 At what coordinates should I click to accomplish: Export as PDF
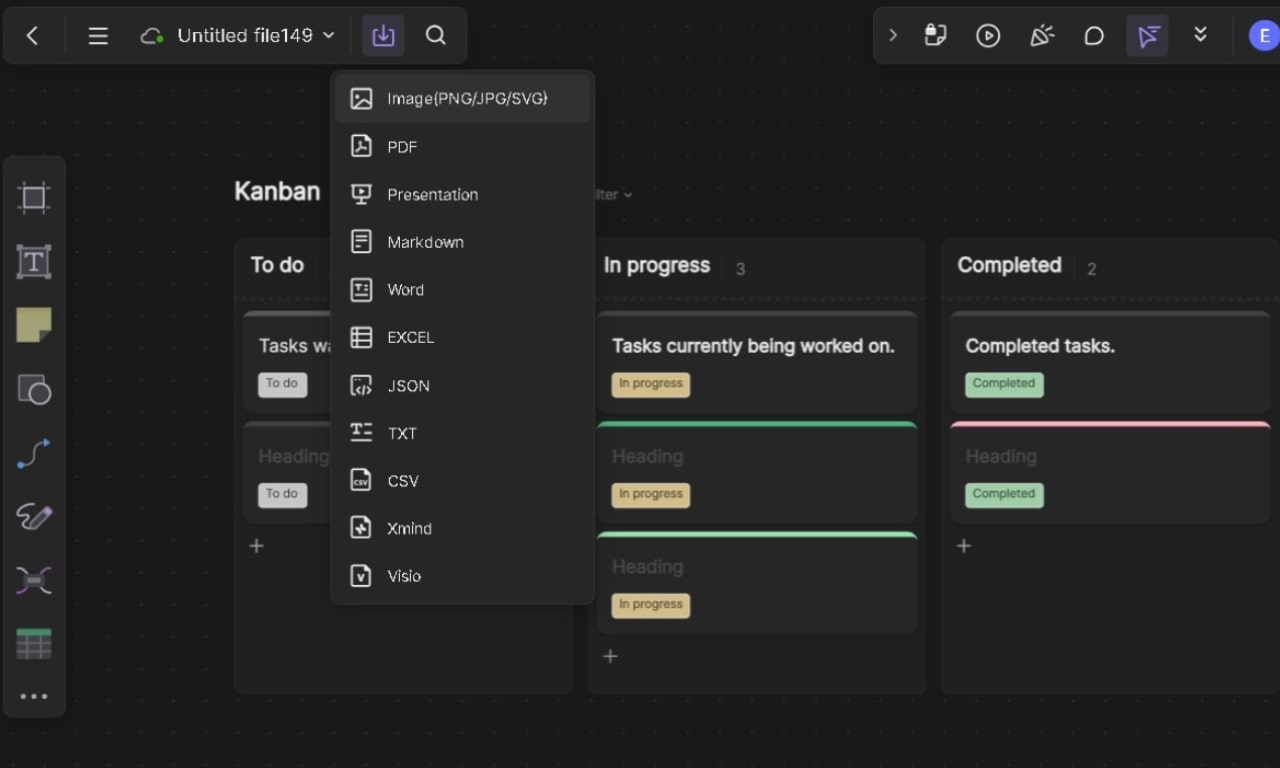(462, 146)
